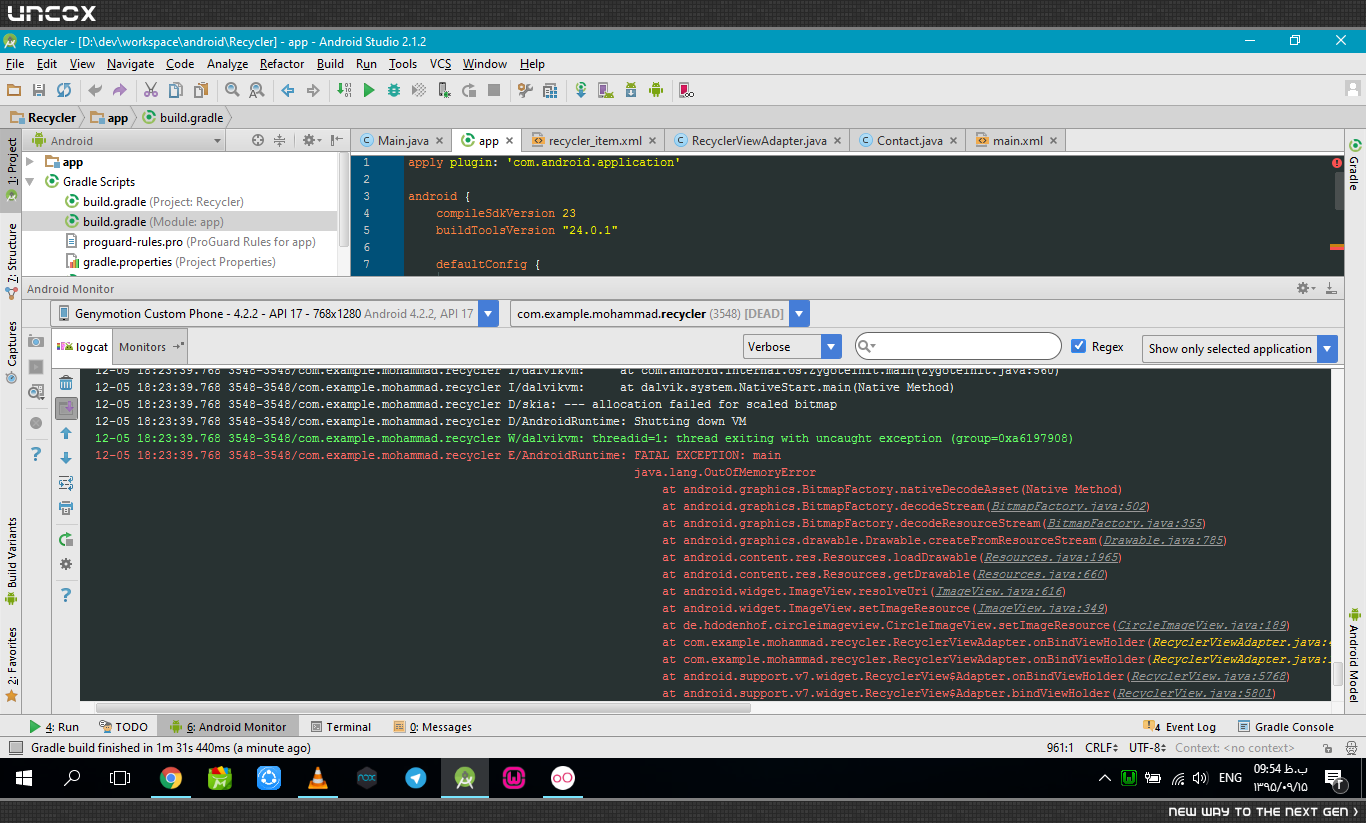
Task: Open Genymotion Device Manager toolbar icon
Action: click(x=686, y=90)
